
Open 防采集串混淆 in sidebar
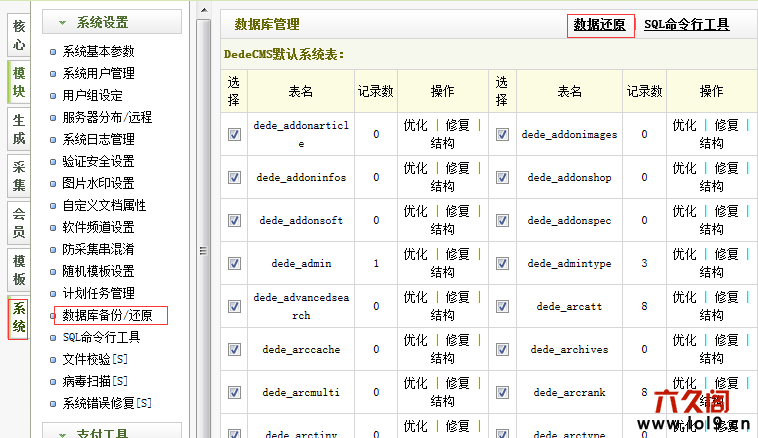click(x=98, y=249)
